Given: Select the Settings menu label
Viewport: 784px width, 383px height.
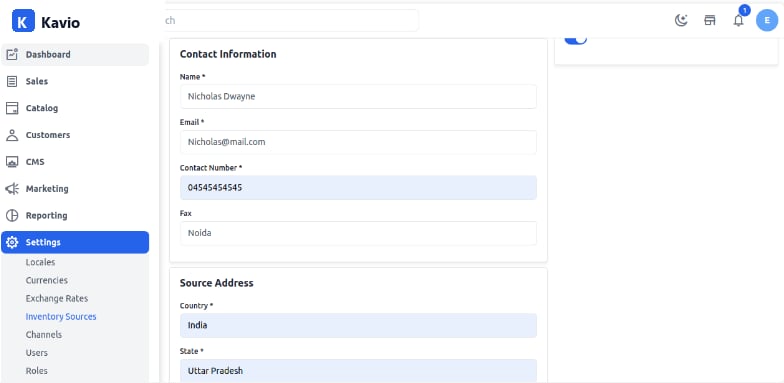Looking at the screenshot, I should (x=43, y=242).
